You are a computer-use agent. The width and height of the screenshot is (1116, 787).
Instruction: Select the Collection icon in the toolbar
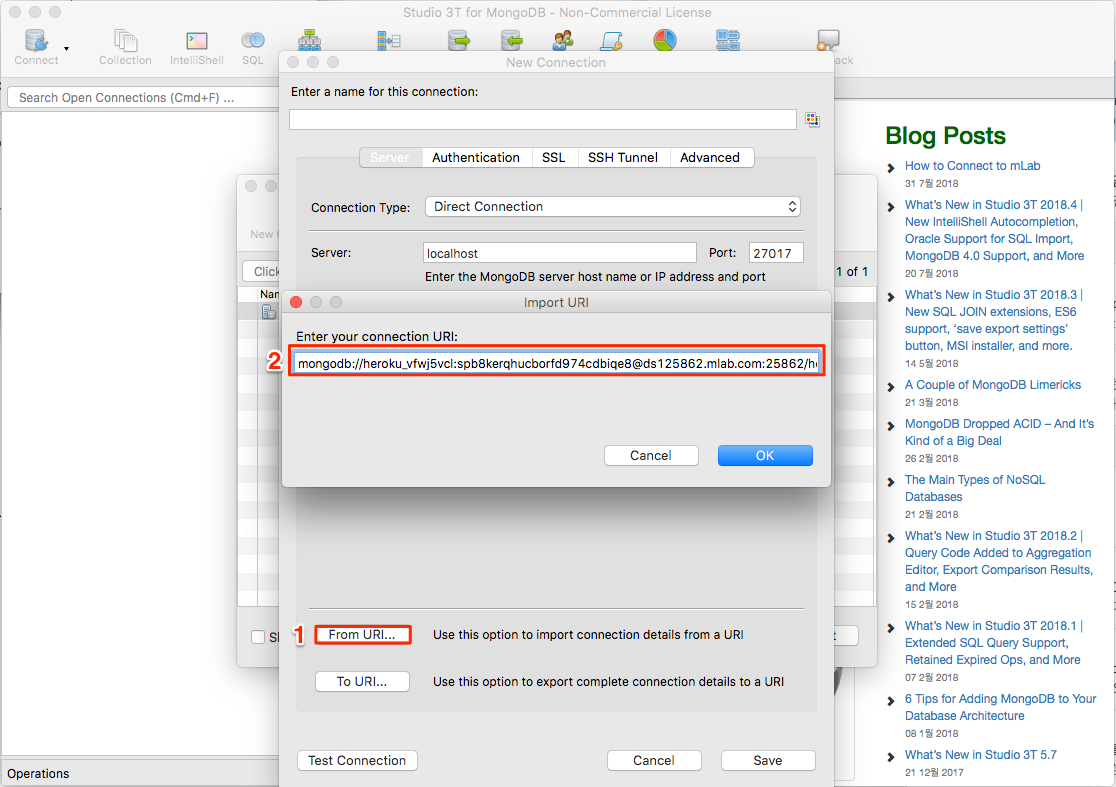pos(125,40)
